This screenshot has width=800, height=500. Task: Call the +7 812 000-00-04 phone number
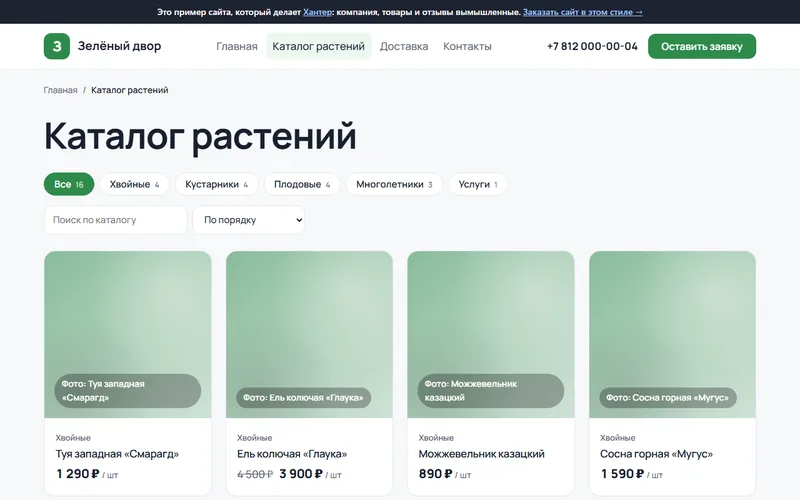tap(592, 46)
